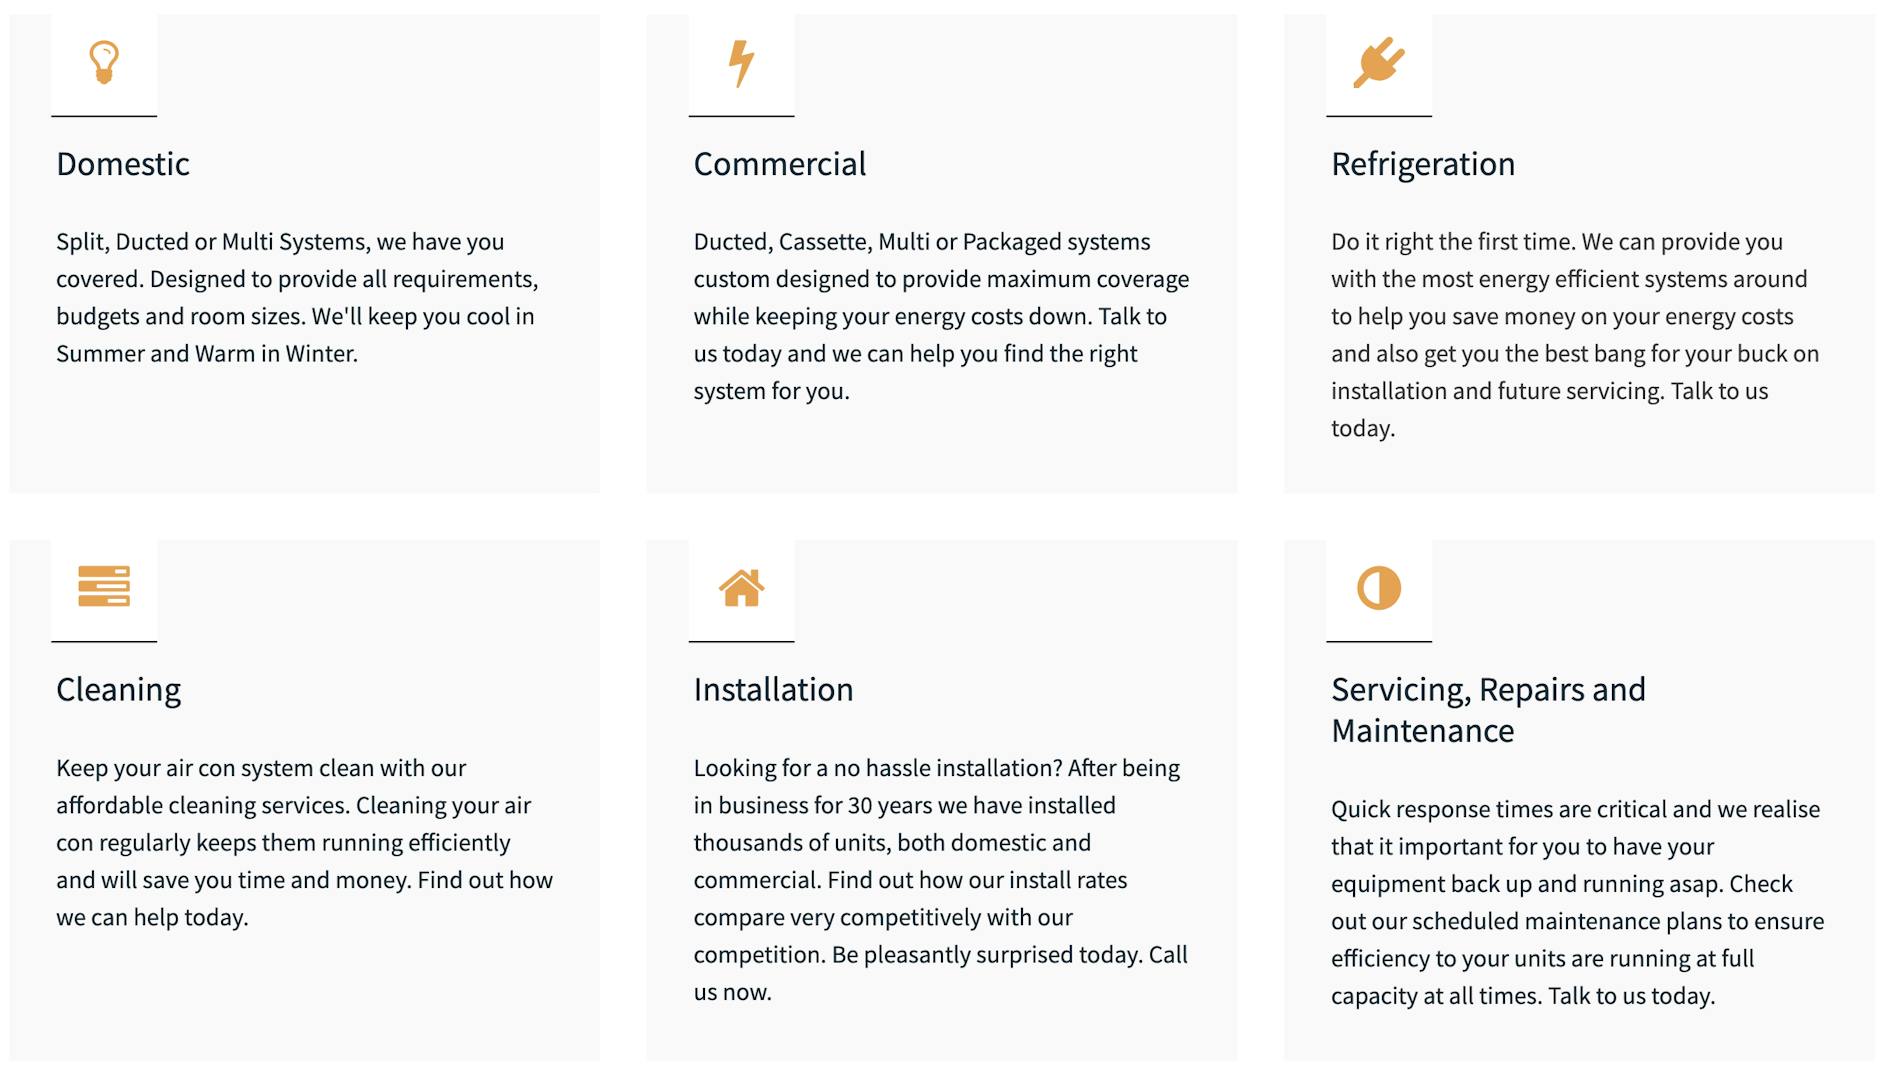
Task: Click the Refrigeration paragraph 'Do it right'
Action: coord(1575,334)
